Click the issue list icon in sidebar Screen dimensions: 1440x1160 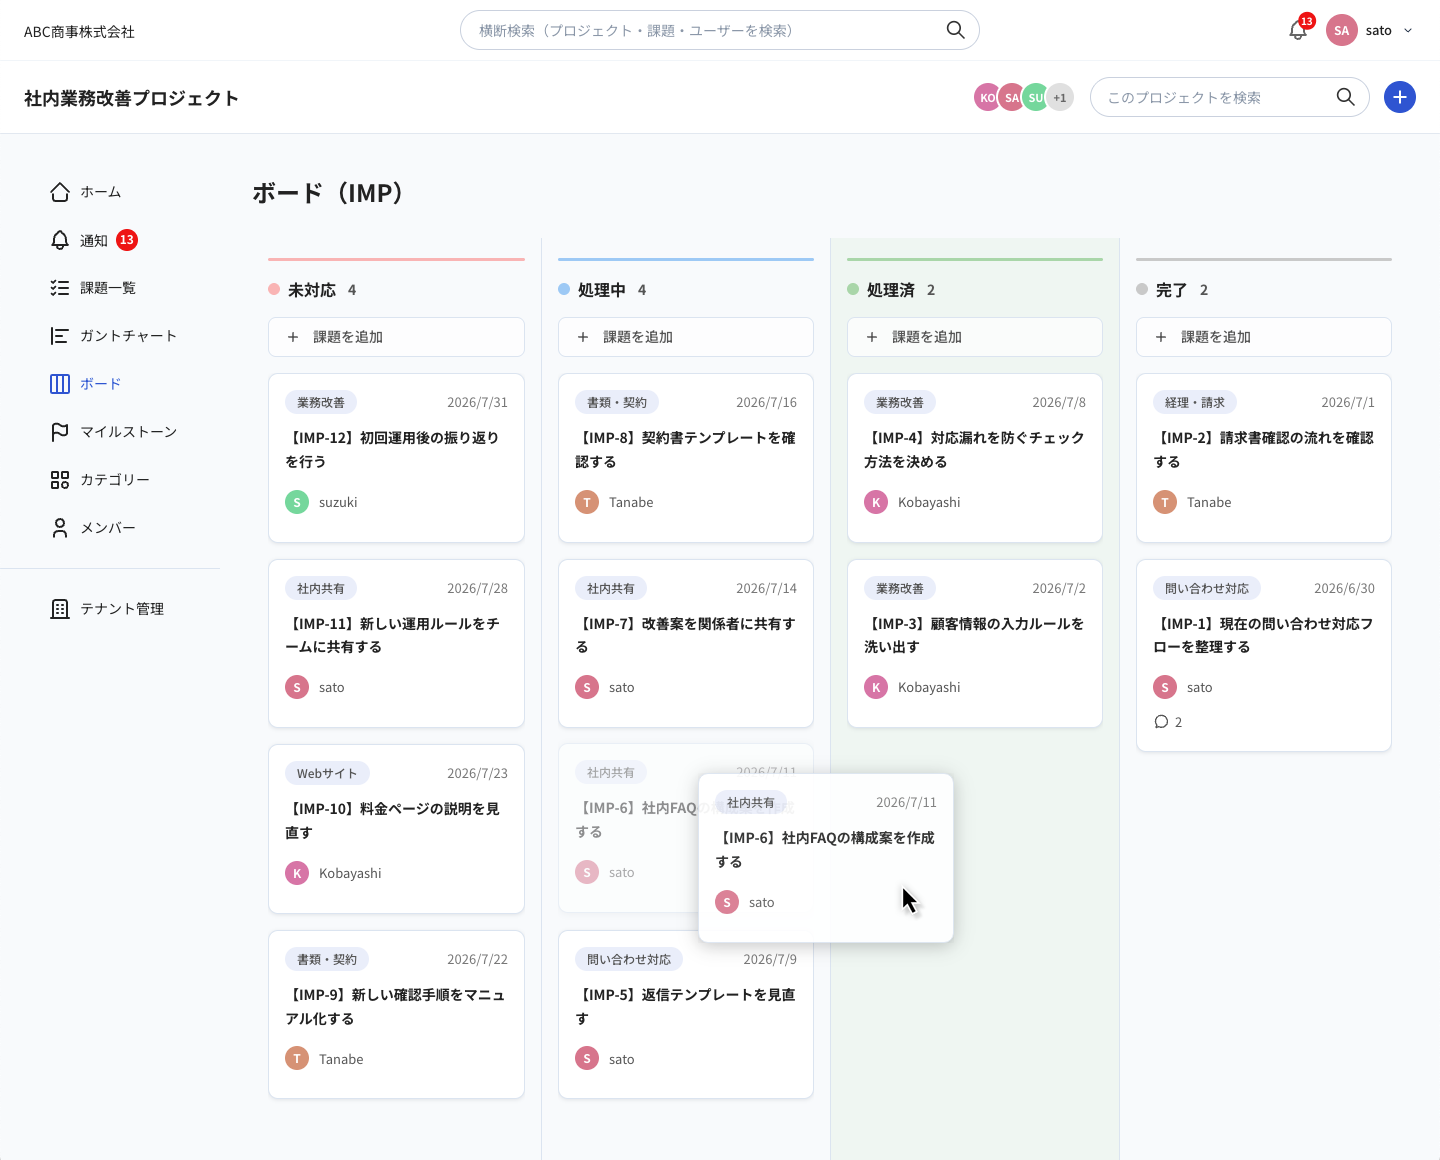pos(60,288)
